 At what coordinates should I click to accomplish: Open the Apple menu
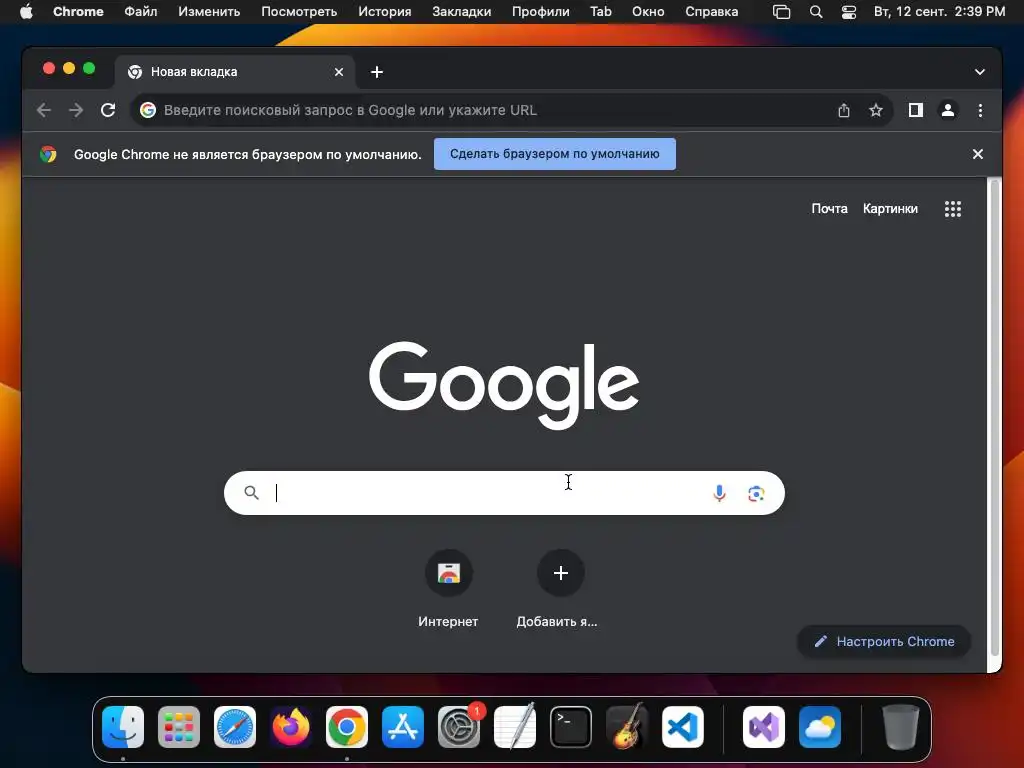26,12
